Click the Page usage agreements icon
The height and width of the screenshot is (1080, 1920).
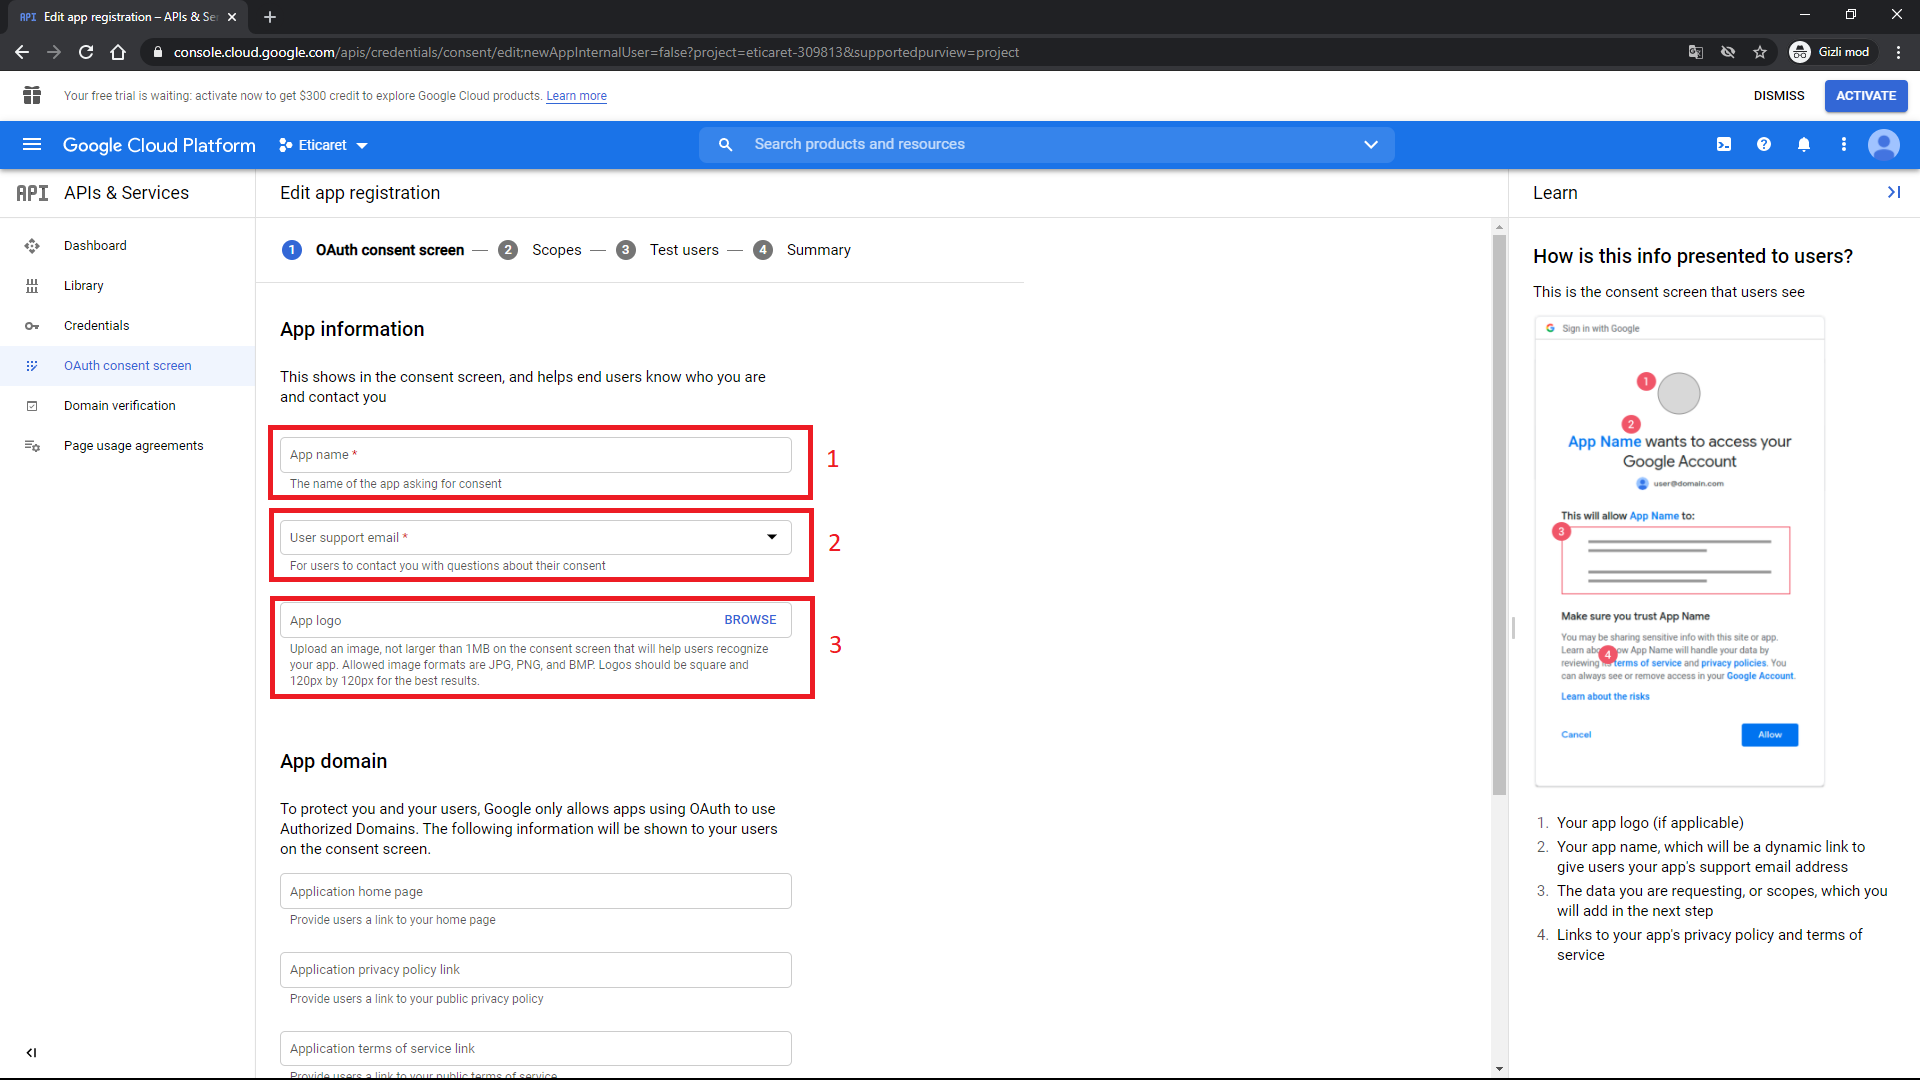click(x=32, y=446)
